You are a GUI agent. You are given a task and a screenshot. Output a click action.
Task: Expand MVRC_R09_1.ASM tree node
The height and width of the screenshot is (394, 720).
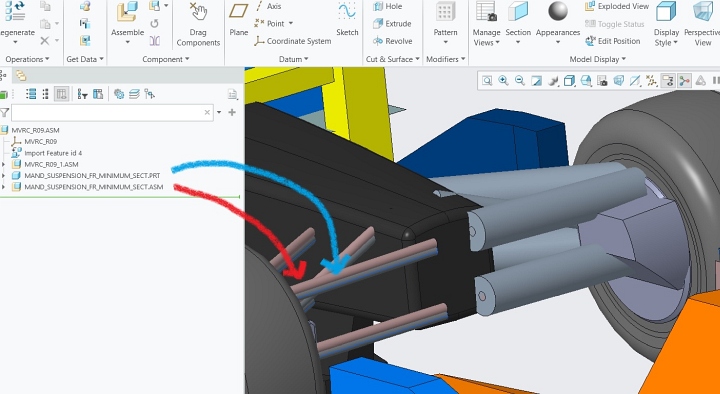pyautogui.click(x=4, y=164)
